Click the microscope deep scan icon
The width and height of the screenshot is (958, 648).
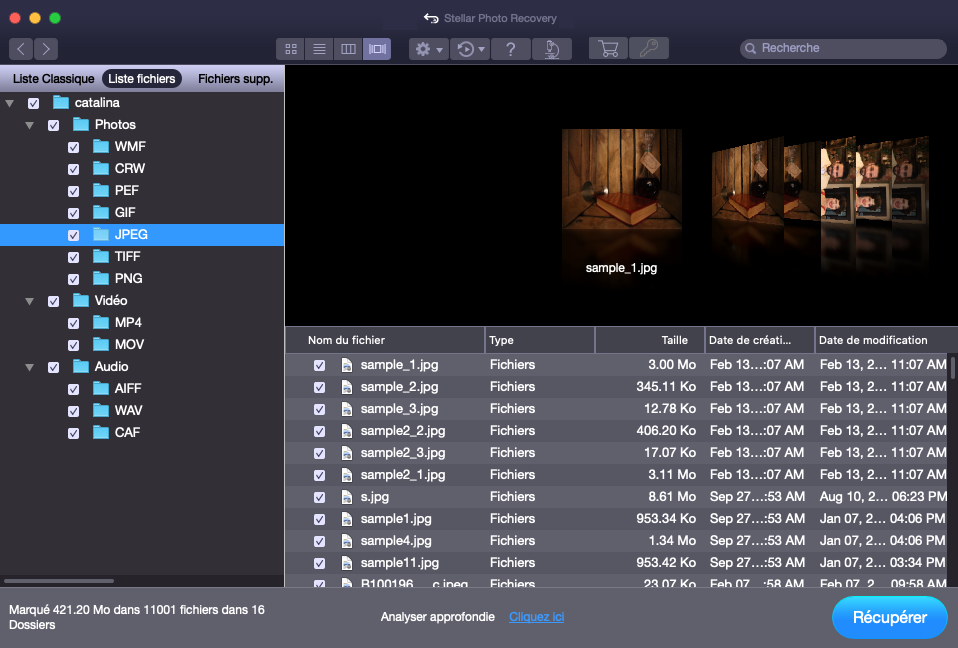point(551,49)
